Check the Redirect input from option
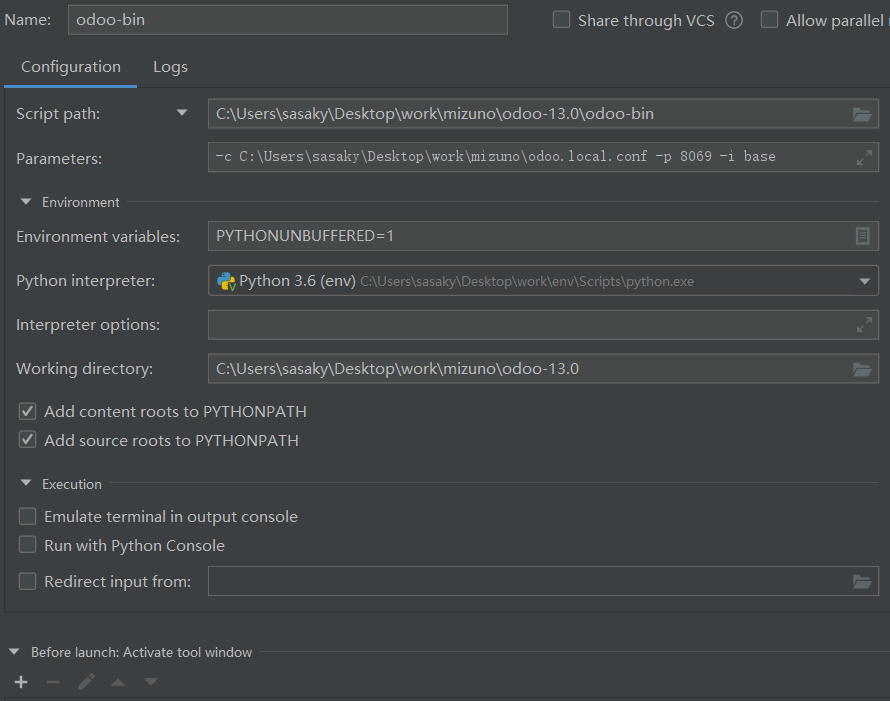890x701 pixels. pyautogui.click(x=27, y=581)
